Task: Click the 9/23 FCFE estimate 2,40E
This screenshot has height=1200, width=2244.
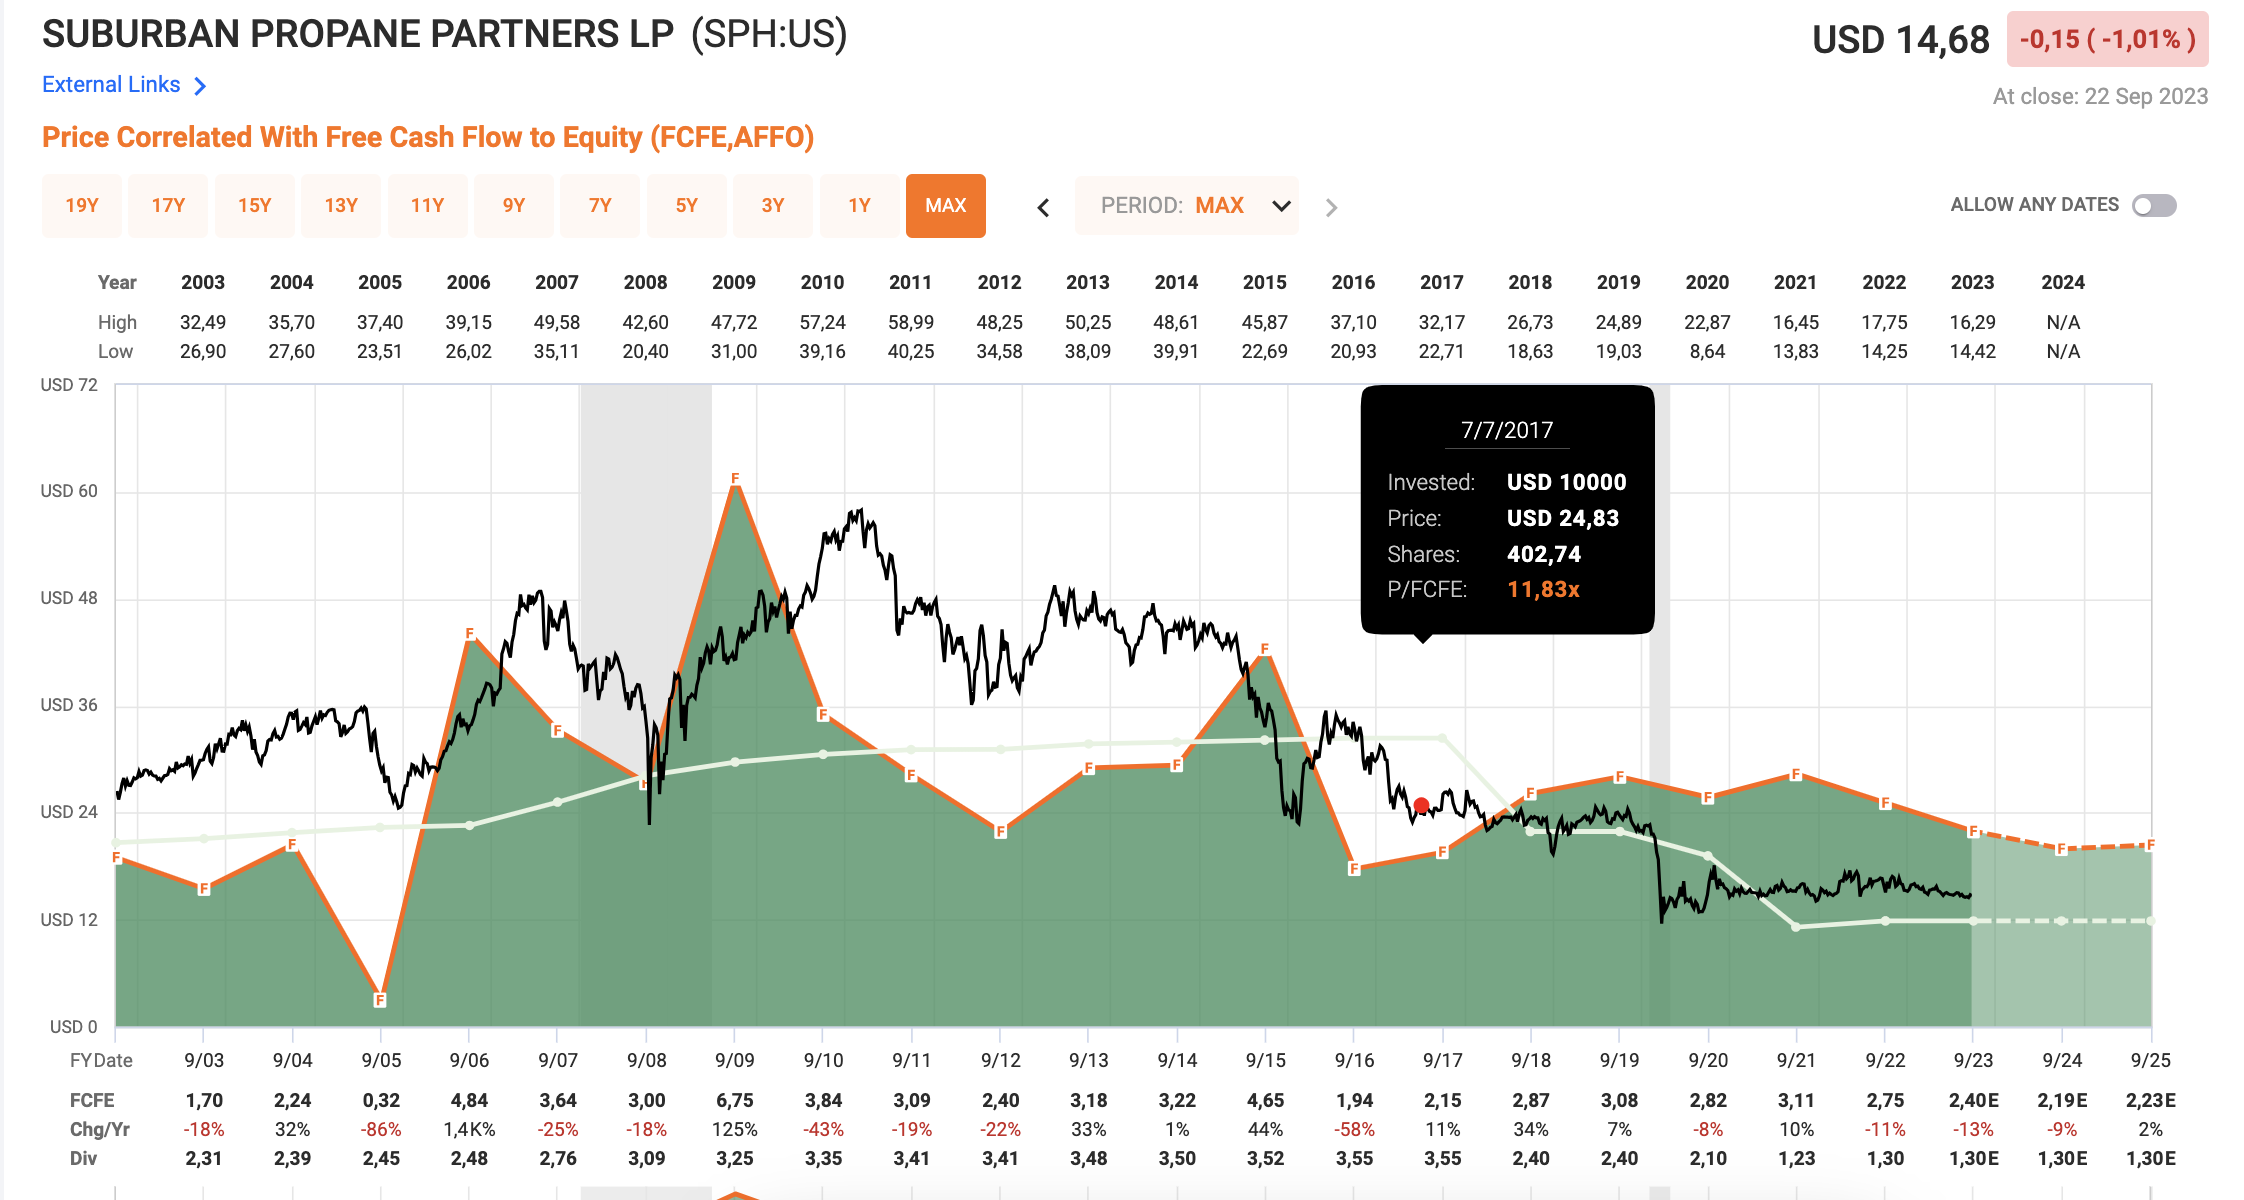Action: [1974, 1101]
